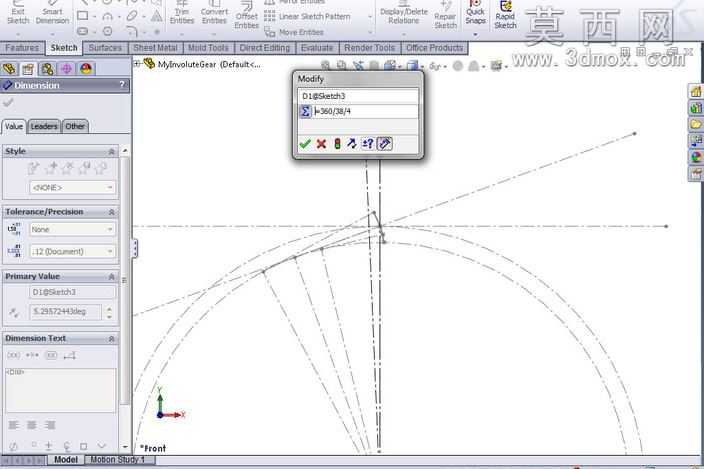Collapse the Tolerance/Precision section
Screen dimensions: 704x469
[x=111, y=212]
